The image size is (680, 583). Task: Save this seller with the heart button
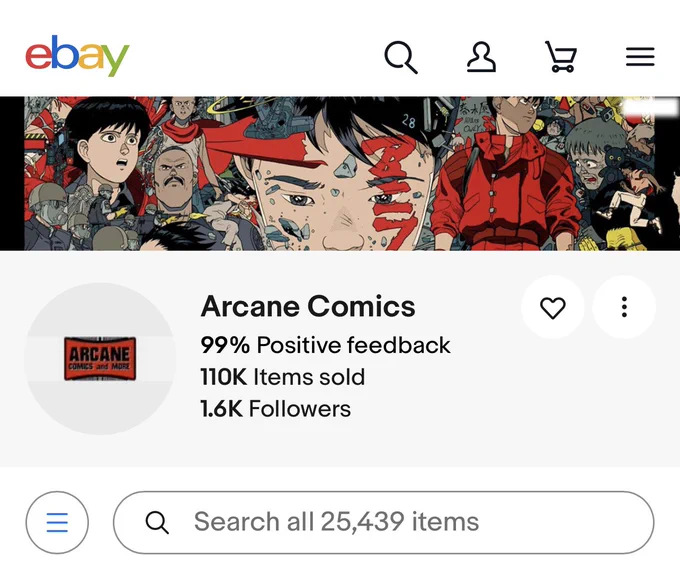pos(552,307)
